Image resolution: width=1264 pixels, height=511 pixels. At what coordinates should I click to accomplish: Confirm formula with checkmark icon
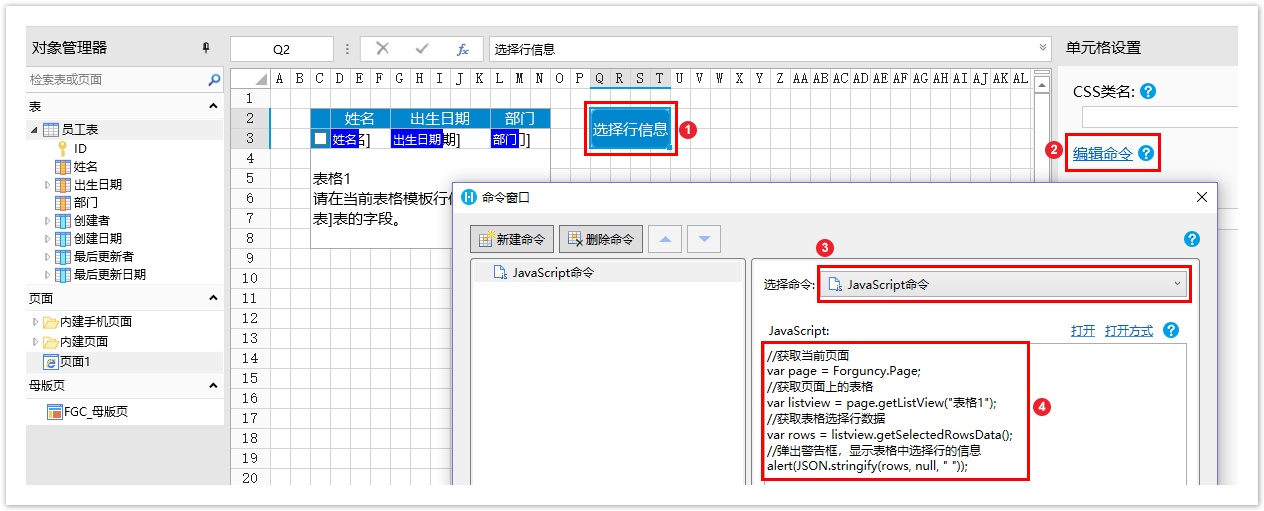point(422,49)
